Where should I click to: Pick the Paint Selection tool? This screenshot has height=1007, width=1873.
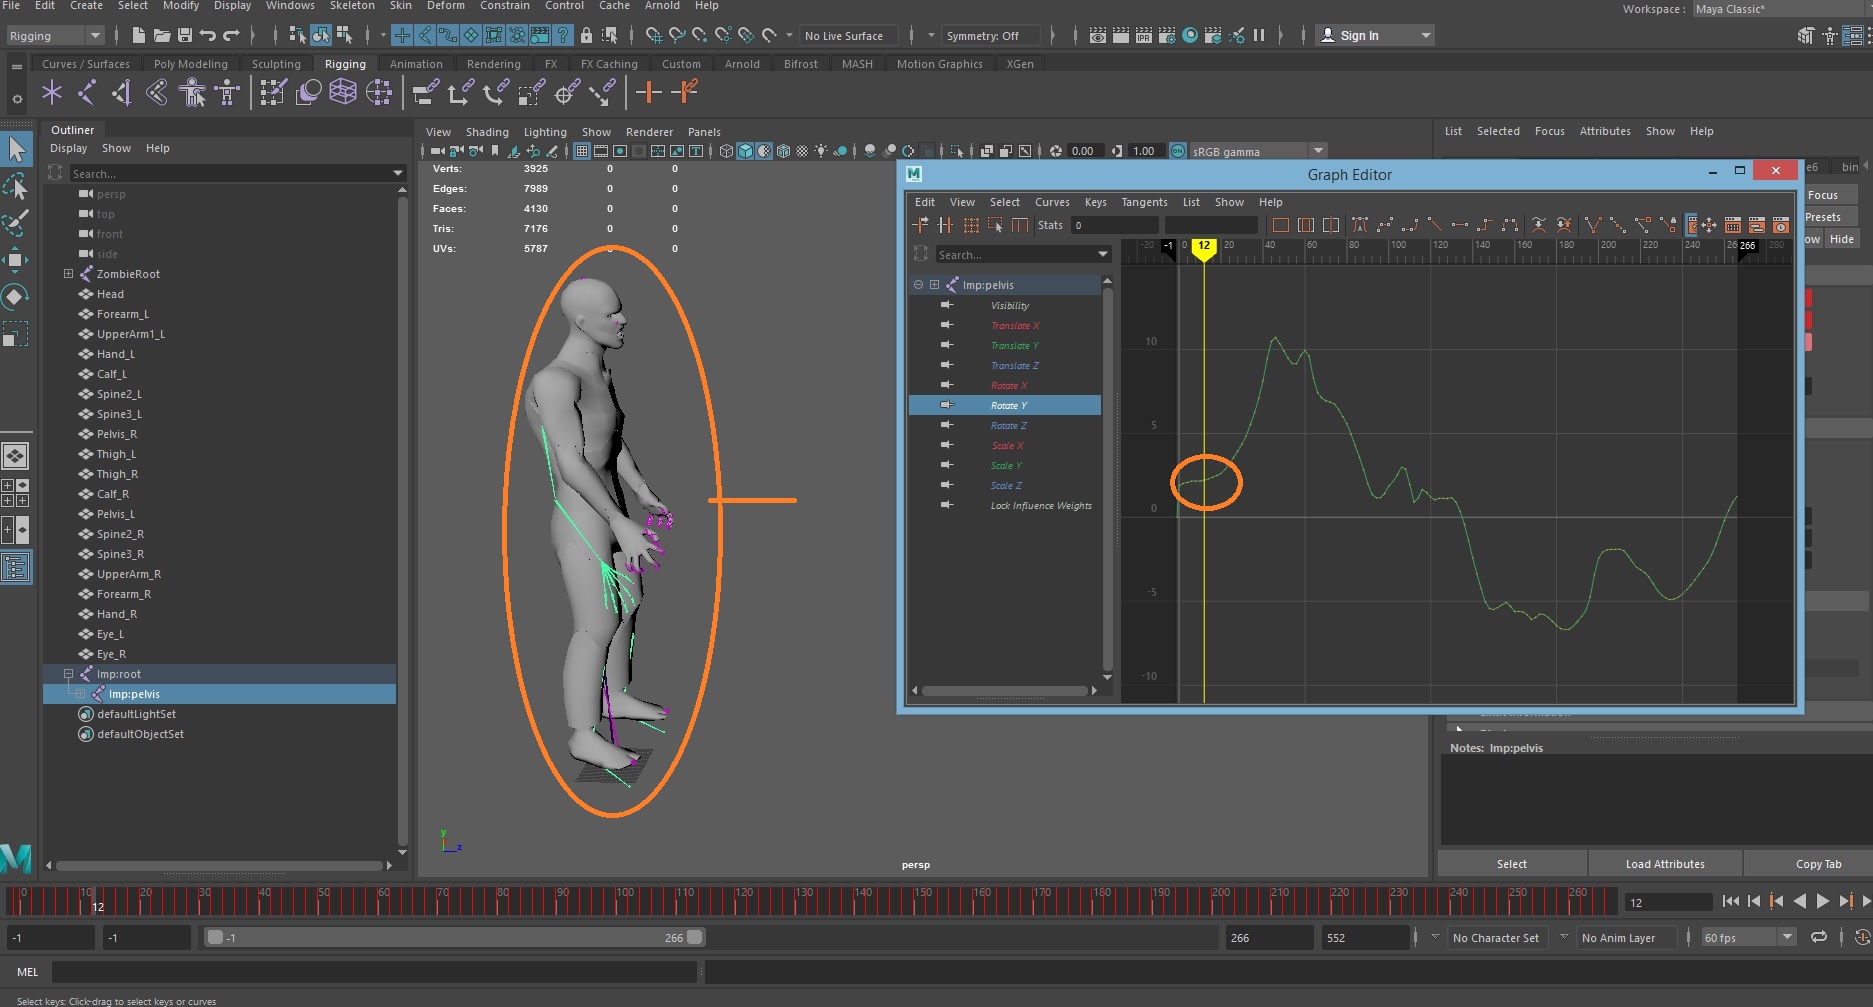[16, 222]
